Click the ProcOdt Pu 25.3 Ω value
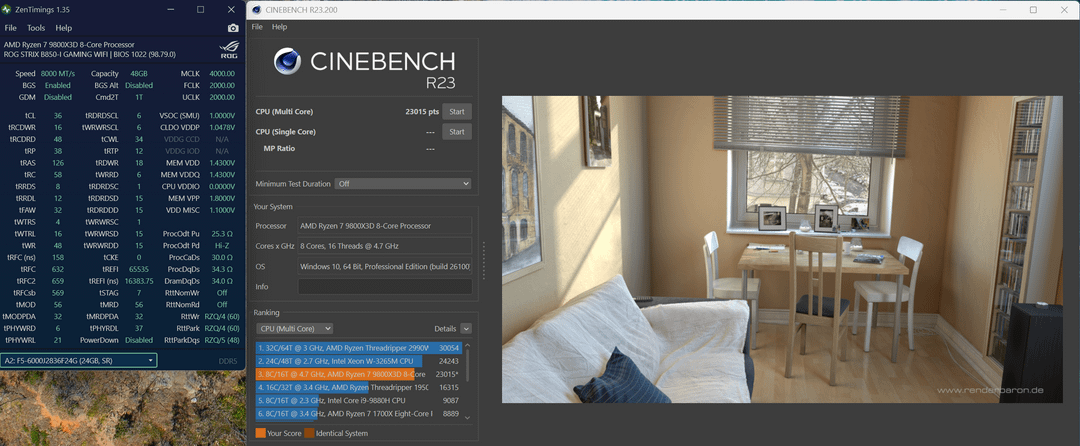 point(222,233)
